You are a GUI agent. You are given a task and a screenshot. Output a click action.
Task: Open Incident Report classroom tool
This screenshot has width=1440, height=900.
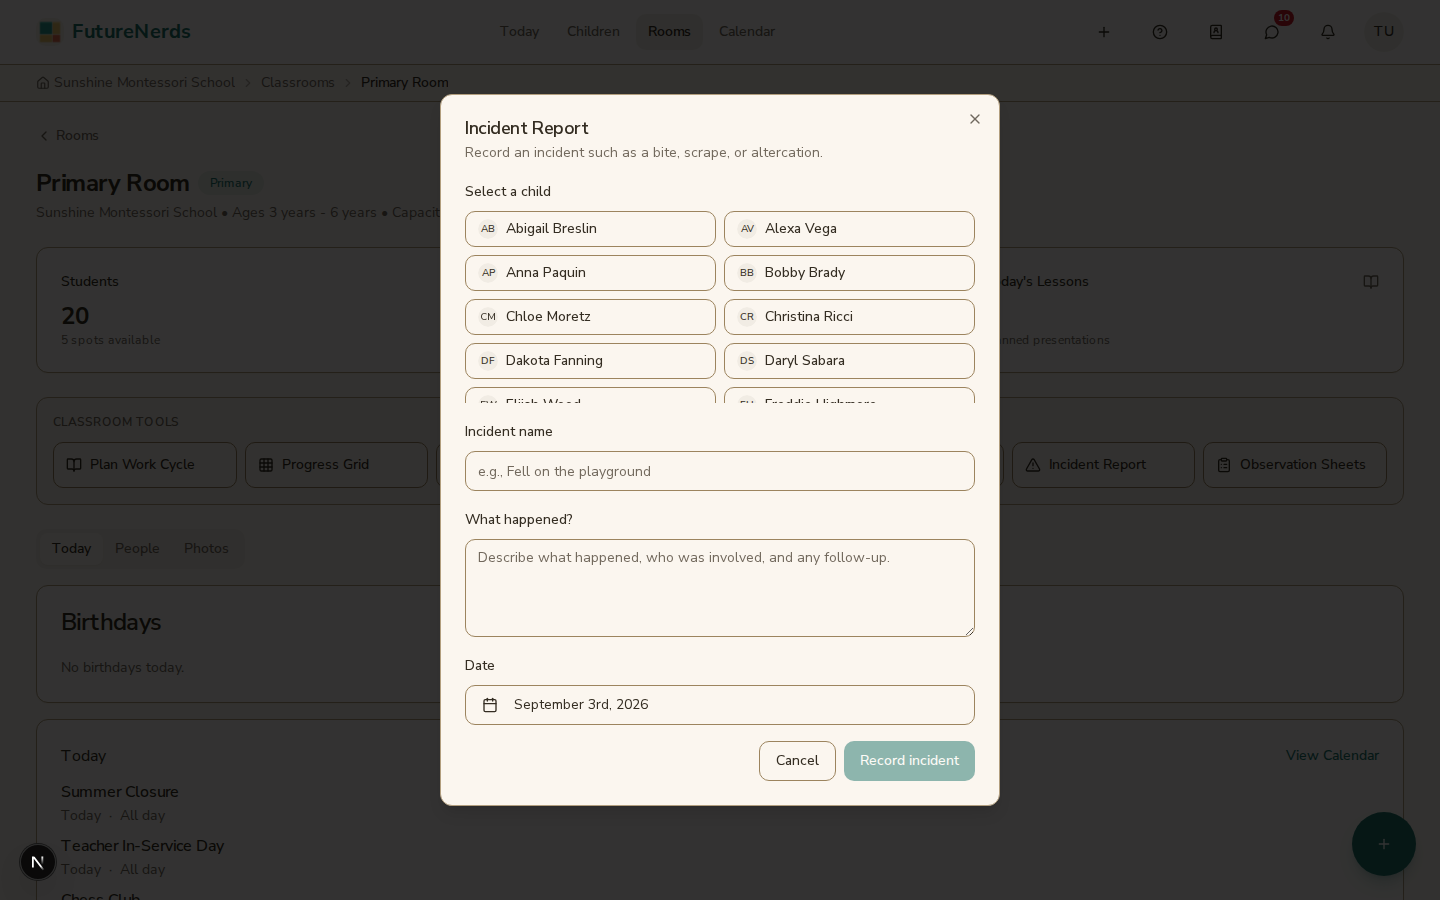tap(1103, 465)
